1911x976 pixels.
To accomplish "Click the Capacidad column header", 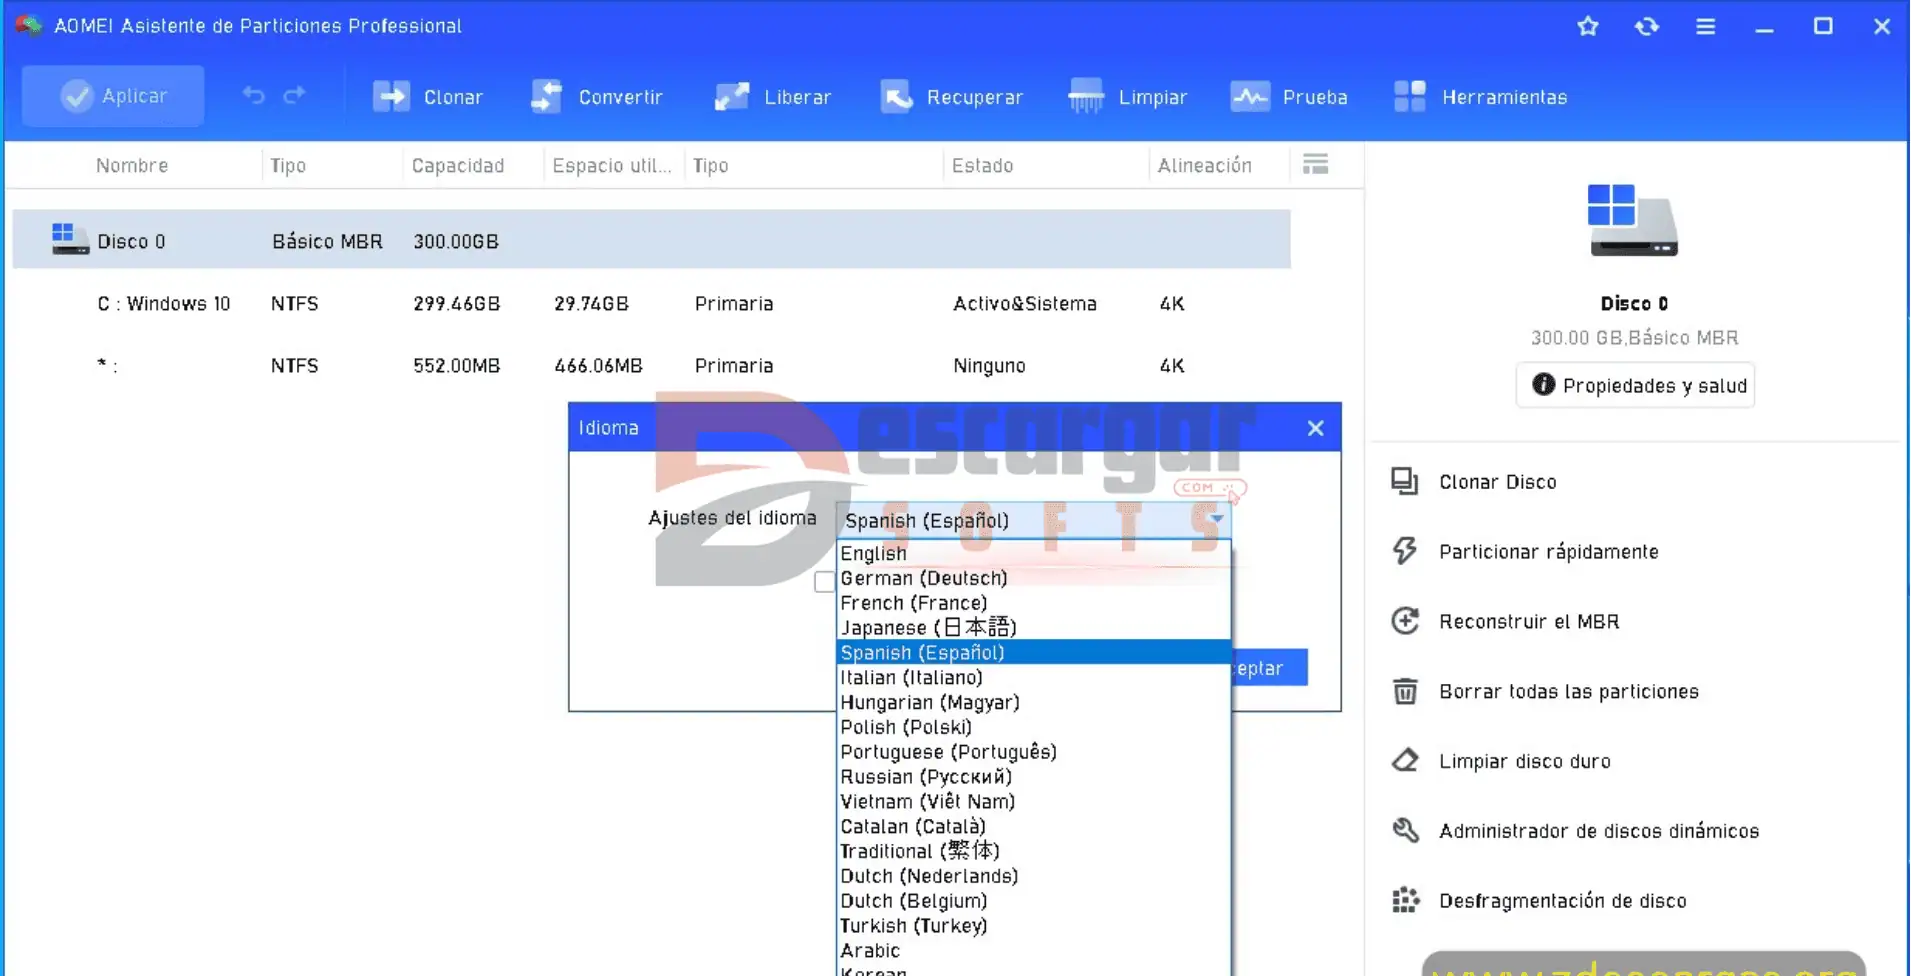I will coord(458,165).
